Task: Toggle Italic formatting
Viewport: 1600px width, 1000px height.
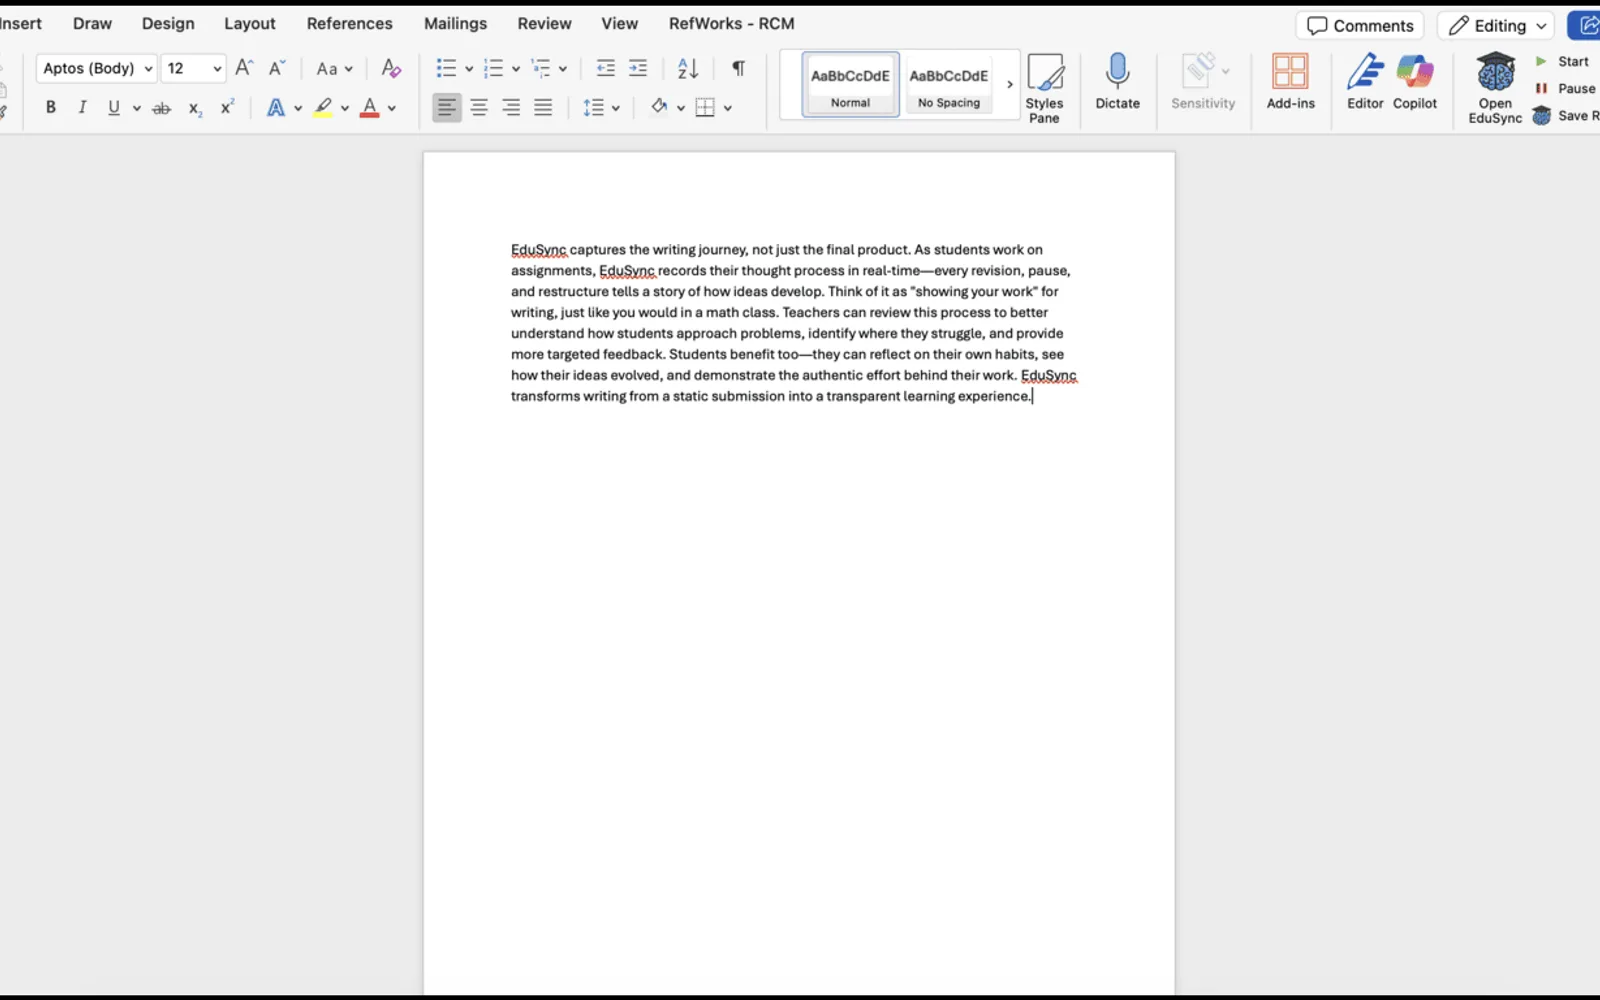Action: 82,107
